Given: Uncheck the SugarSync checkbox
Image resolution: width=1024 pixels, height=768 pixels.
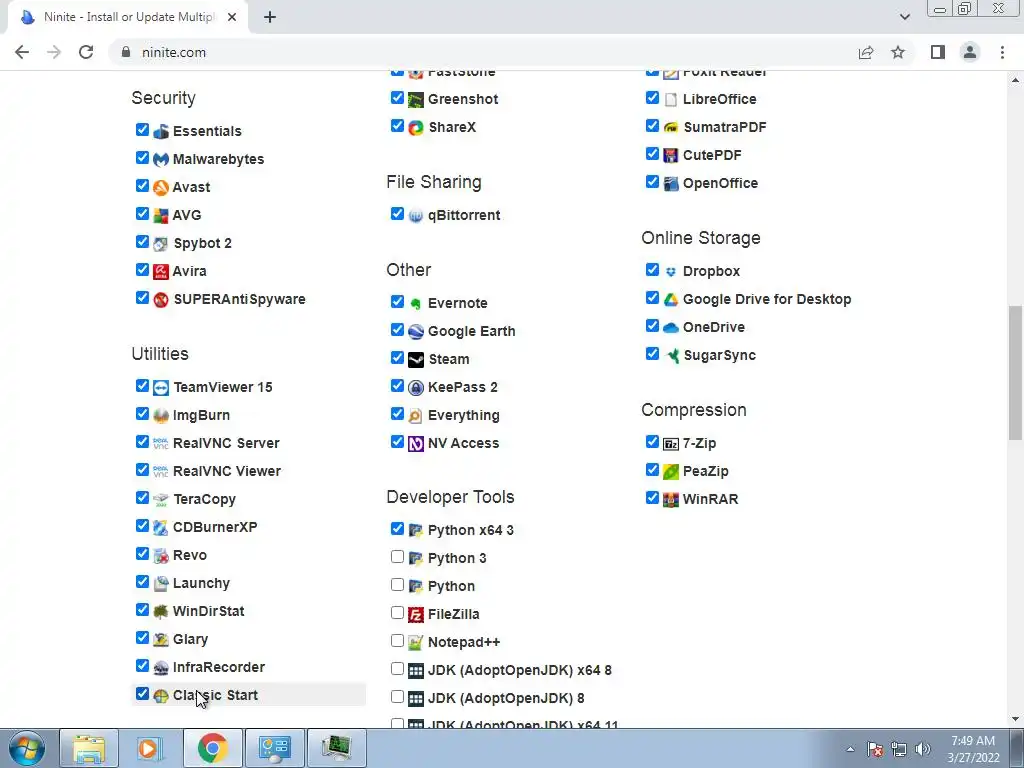Looking at the screenshot, I should point(652,353).
